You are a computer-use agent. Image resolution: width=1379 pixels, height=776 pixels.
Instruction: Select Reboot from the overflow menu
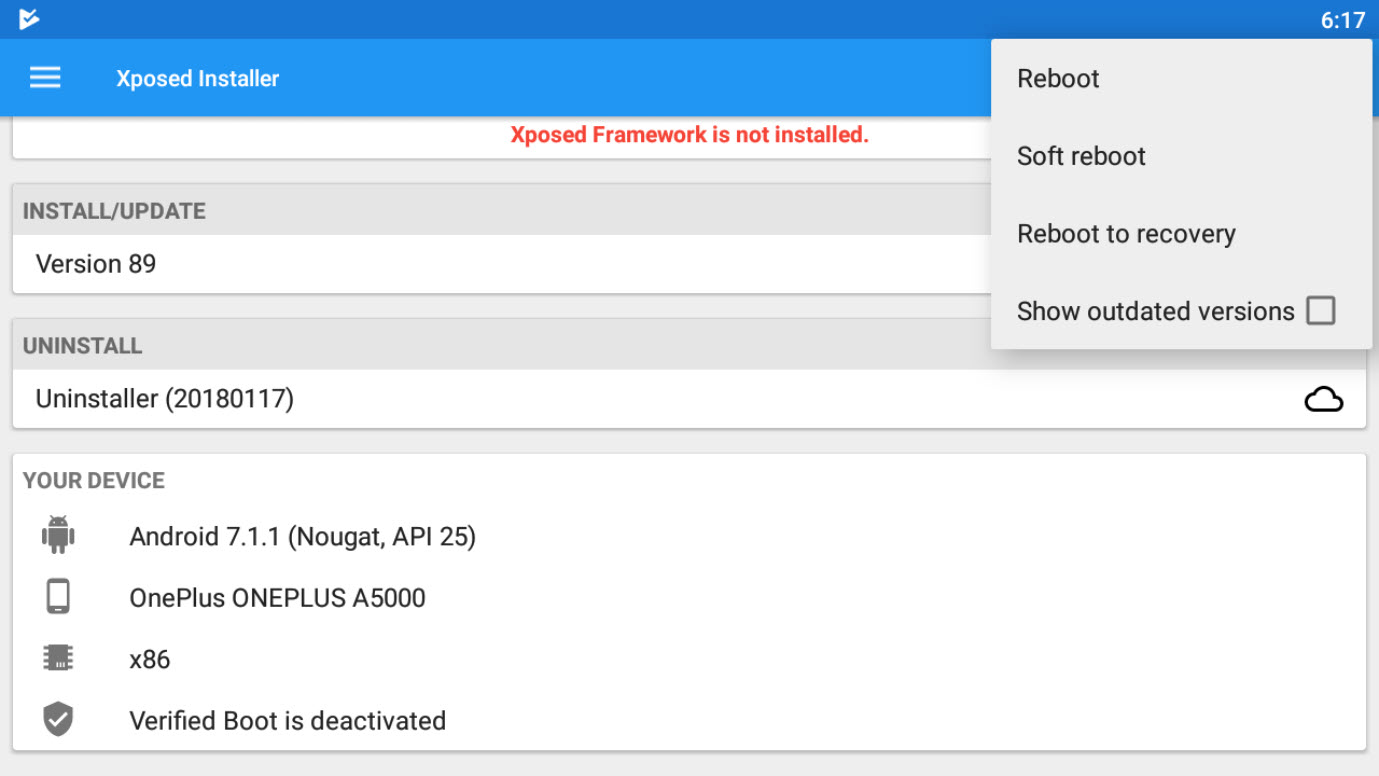coord(1181,78)
